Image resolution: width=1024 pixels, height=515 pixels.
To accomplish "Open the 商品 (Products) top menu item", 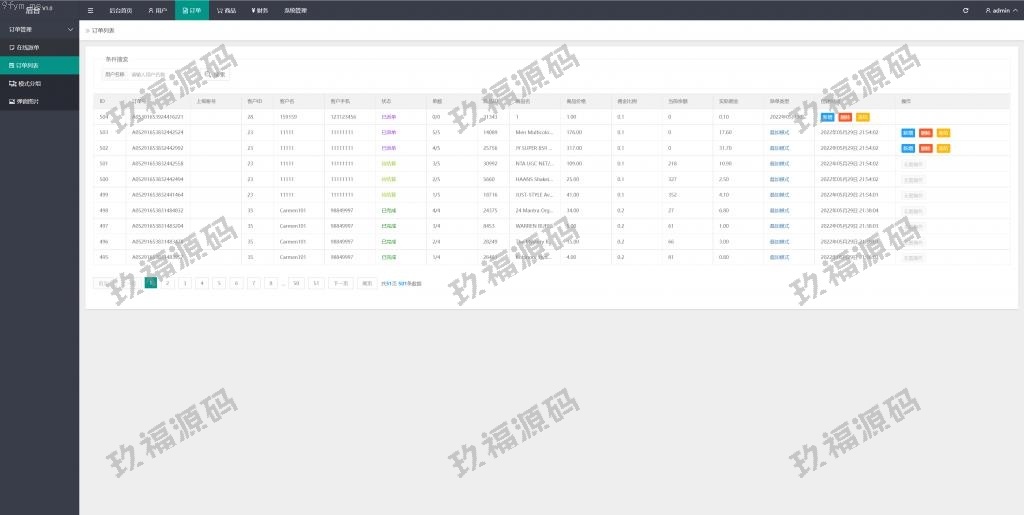I will [226, 10].
